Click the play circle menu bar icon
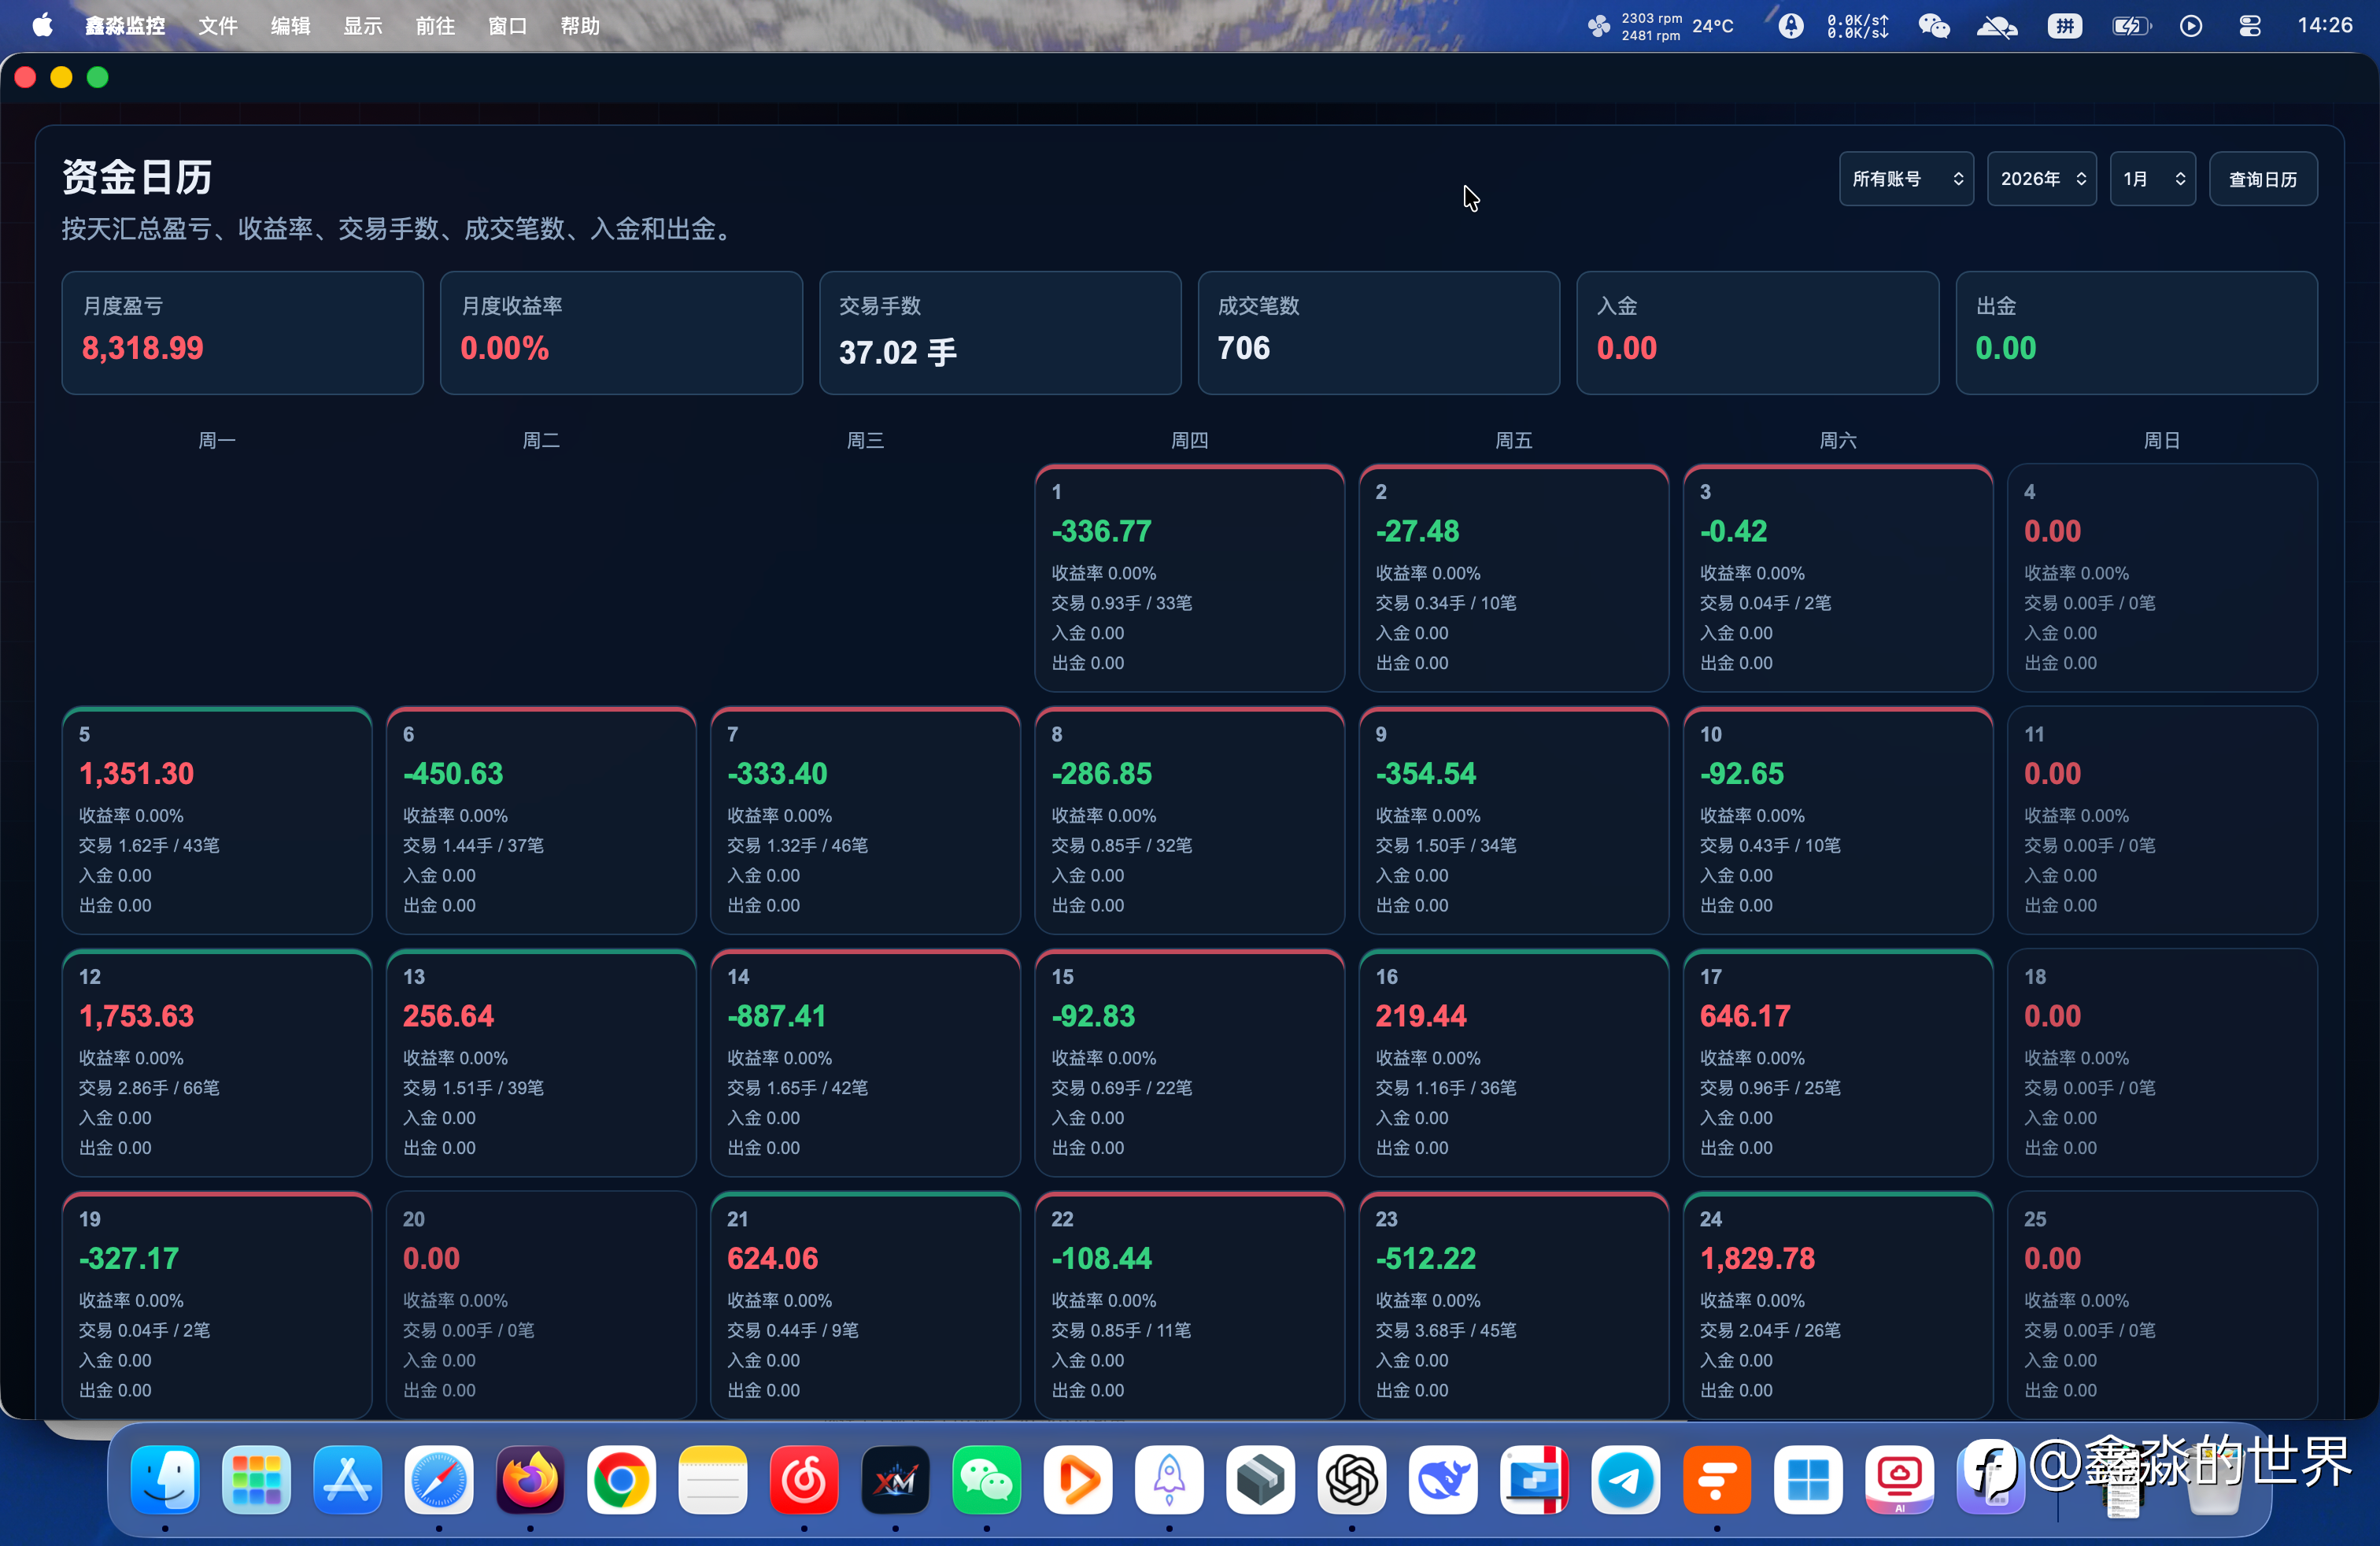 click(x=2191, y=26)
